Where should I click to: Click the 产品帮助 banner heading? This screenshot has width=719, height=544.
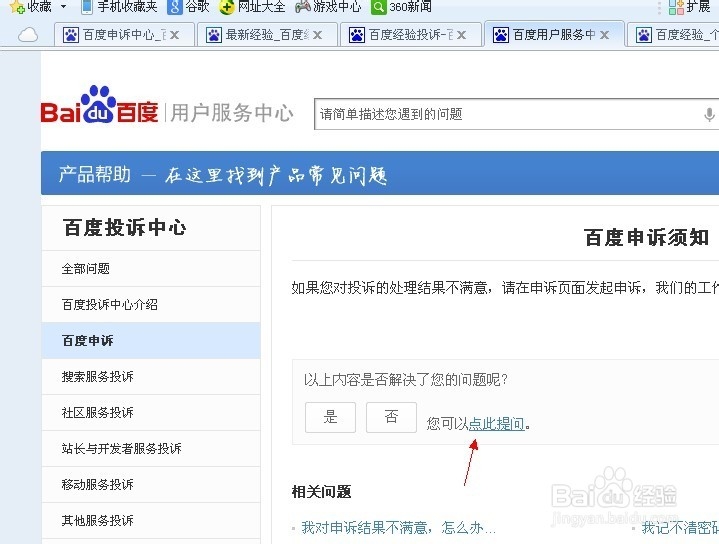point(95,174)
